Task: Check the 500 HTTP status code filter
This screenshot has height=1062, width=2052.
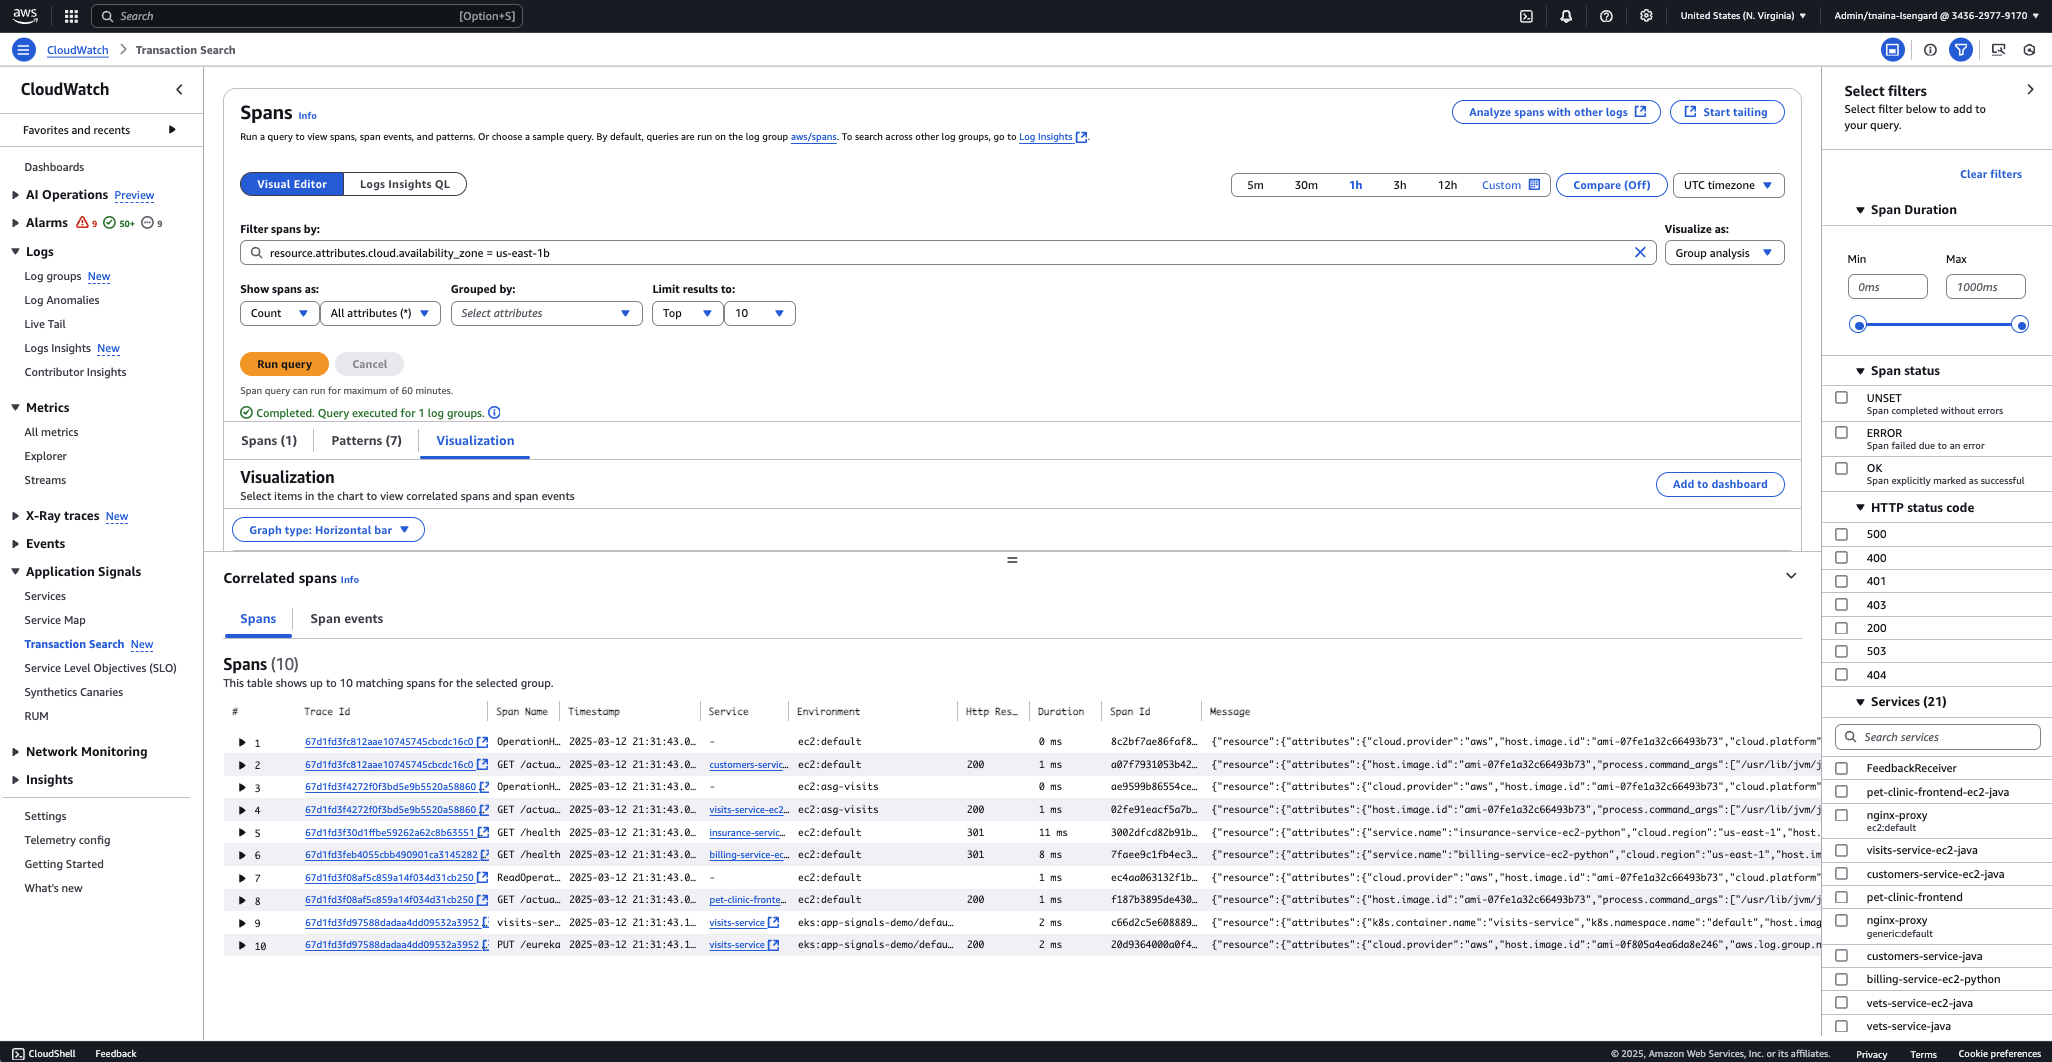Action: pos(1841,534)
